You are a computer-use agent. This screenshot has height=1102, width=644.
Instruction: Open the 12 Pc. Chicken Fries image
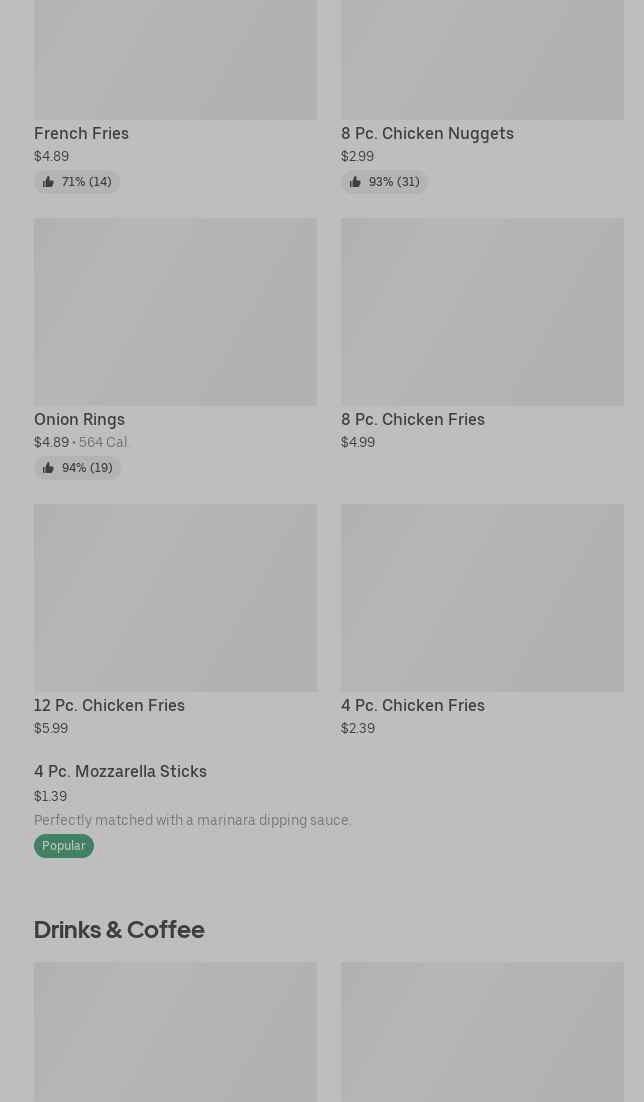(175, 598)
